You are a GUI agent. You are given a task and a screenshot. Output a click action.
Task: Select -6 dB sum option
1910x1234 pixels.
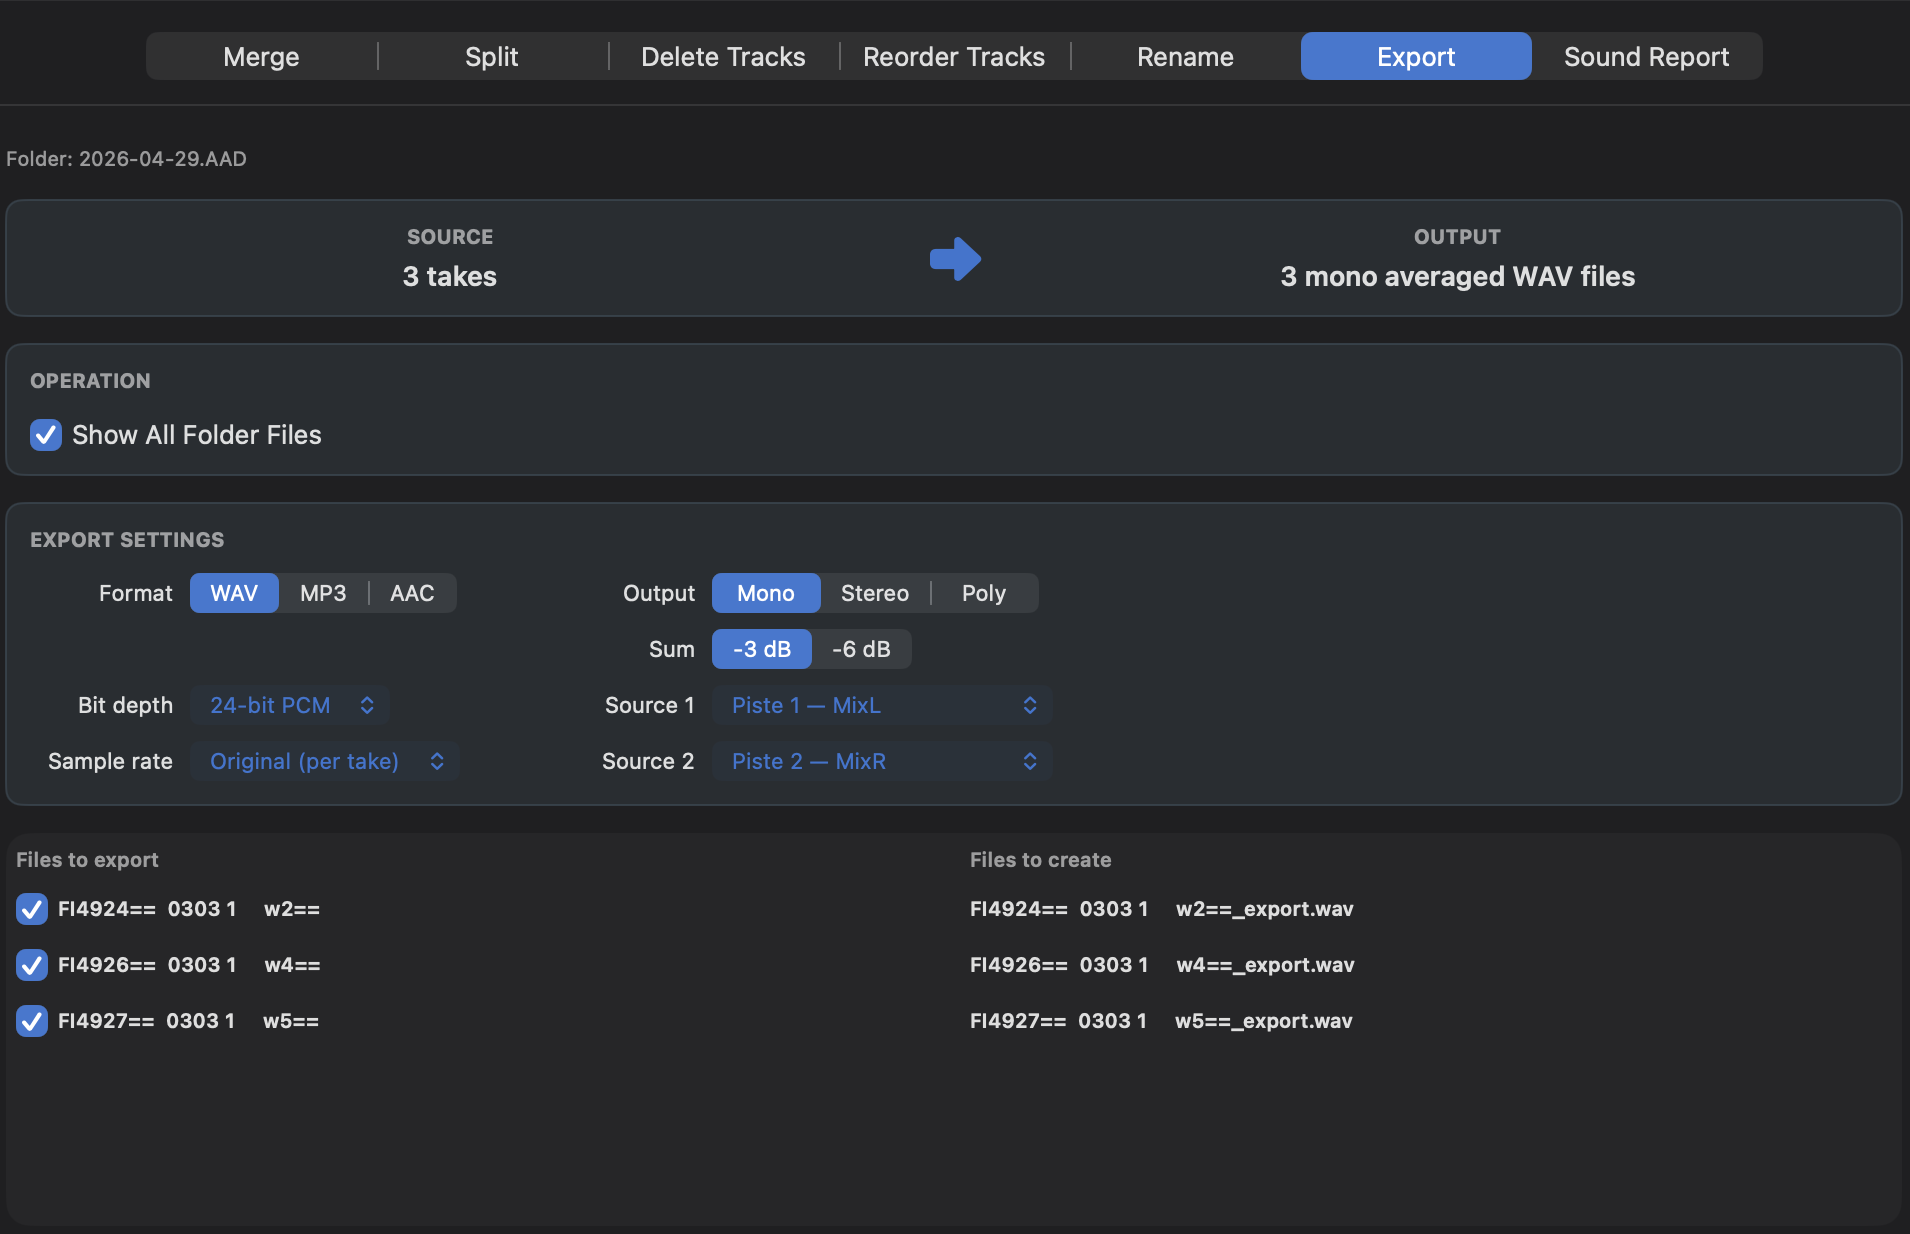(861, 649)
